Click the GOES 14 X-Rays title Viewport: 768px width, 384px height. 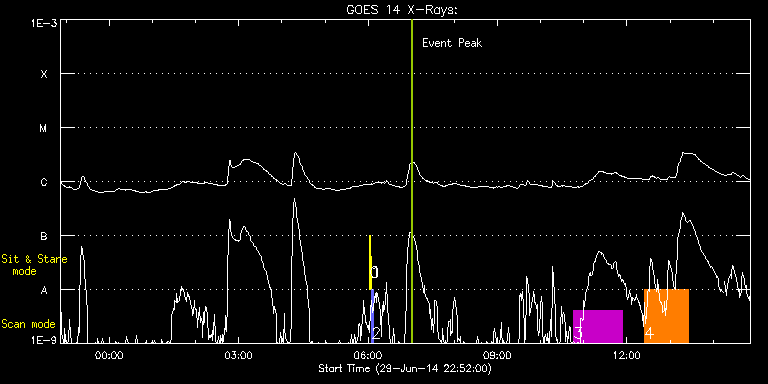click(x=402, y=10)
